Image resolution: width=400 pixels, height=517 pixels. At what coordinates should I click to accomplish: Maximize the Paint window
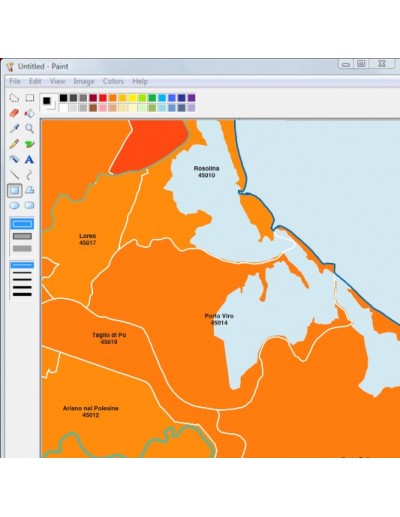(x=361, y=64)
